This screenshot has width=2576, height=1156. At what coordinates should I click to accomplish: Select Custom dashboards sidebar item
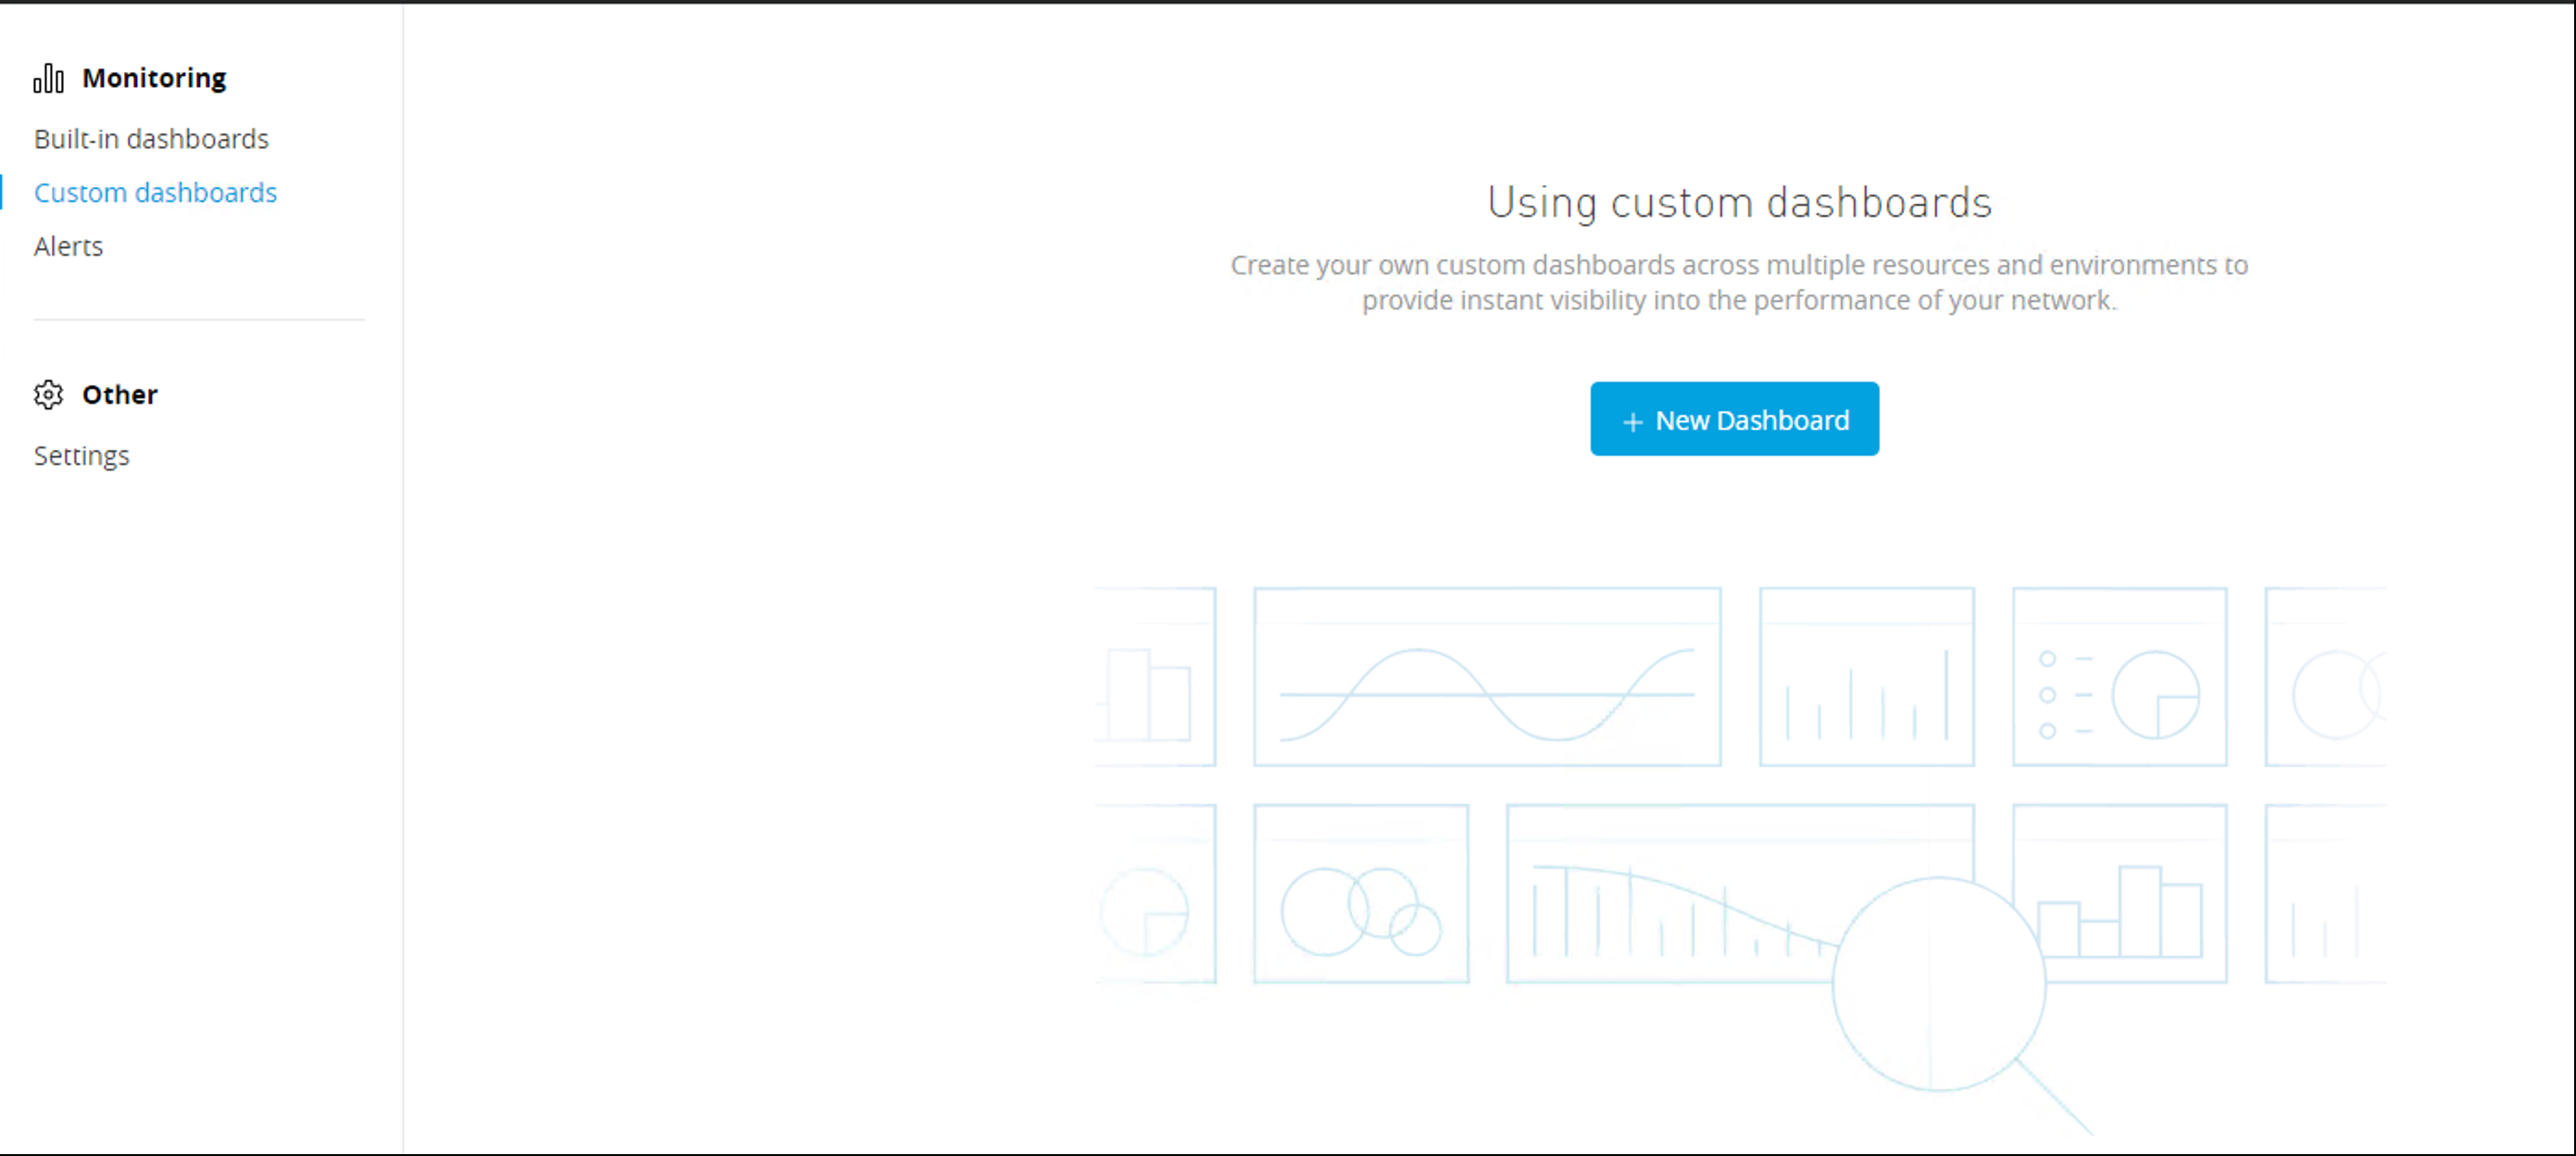click(155, 192)
